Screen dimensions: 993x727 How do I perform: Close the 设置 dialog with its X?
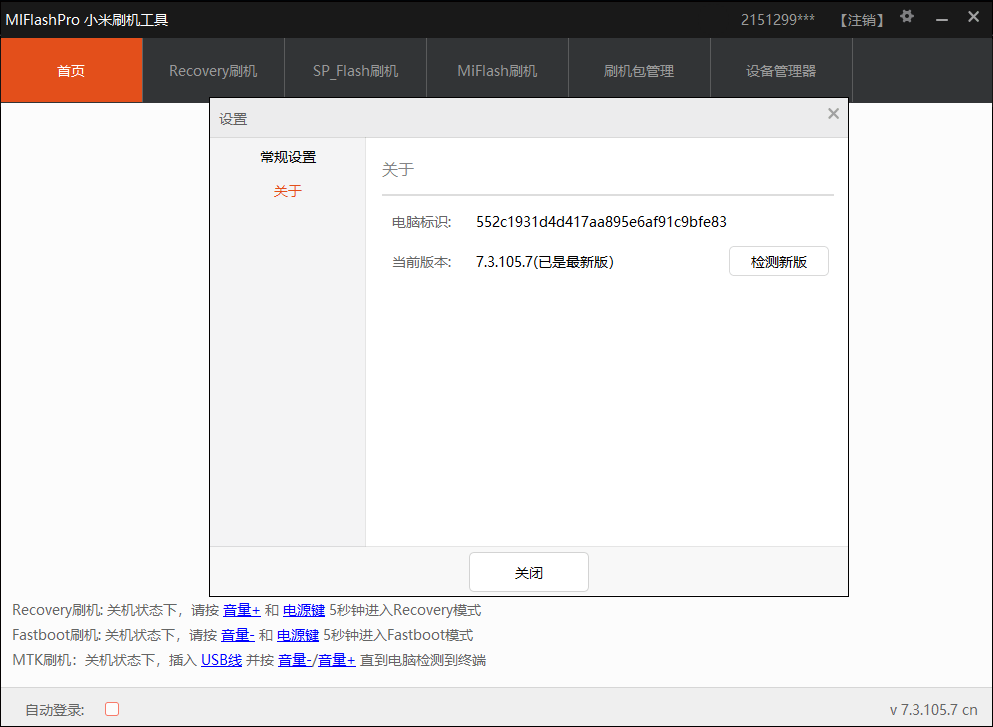(833, 113)
